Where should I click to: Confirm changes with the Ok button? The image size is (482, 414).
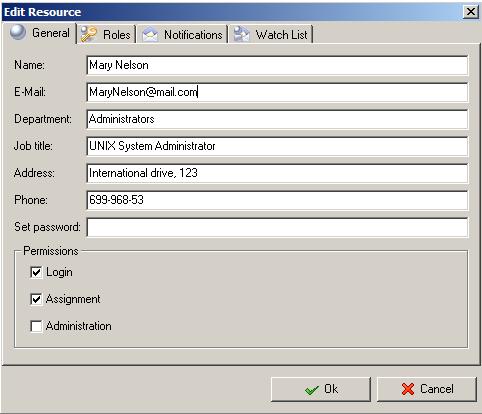pos(321,389)
